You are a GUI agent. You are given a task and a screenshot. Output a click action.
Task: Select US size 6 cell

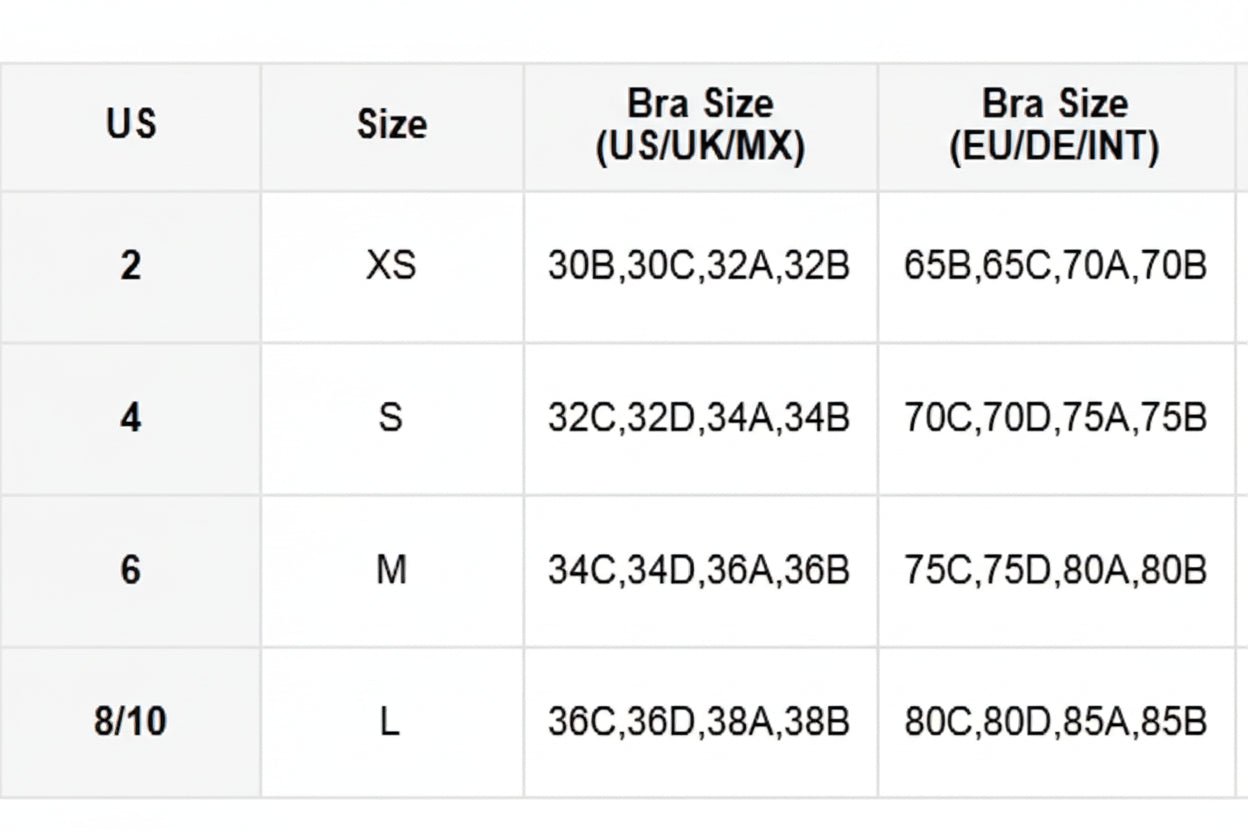point(130,570)
